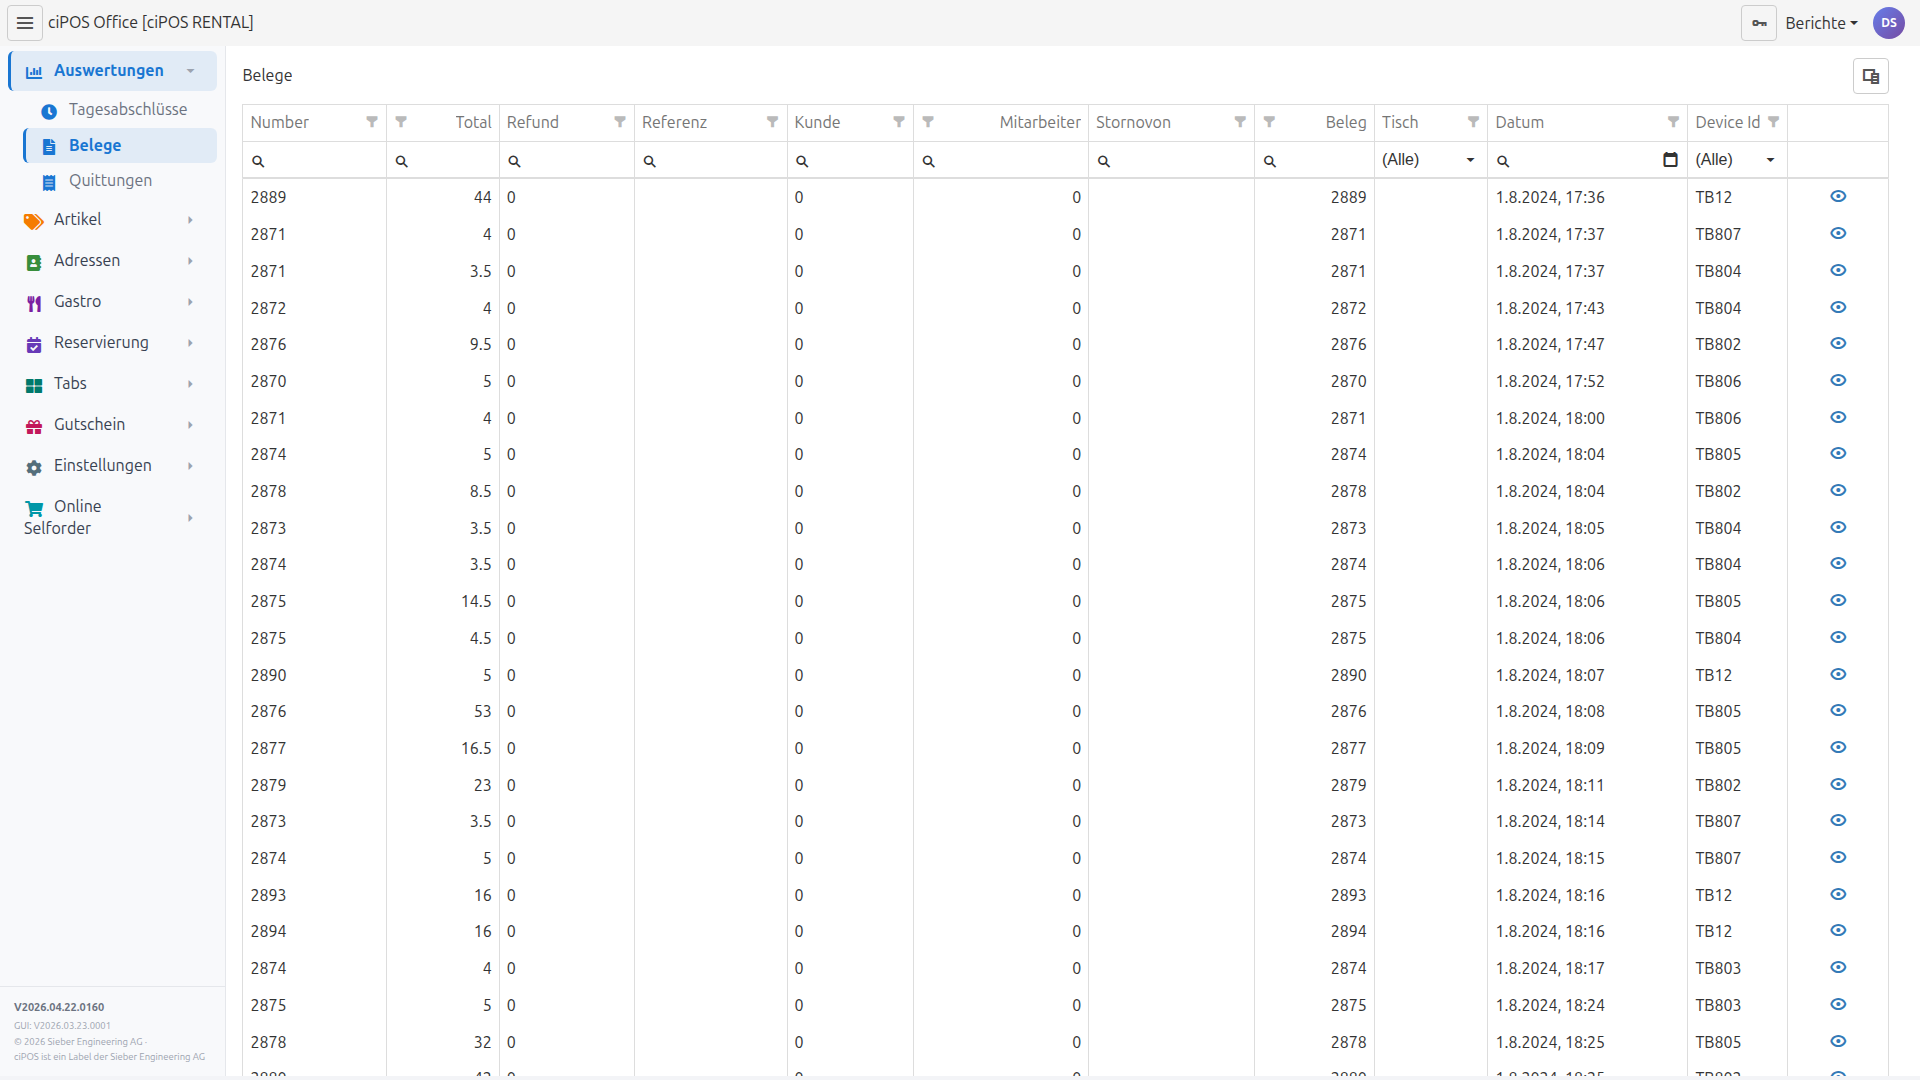Open filter for Refund column

pyautogui.click(x=620, y=122)
